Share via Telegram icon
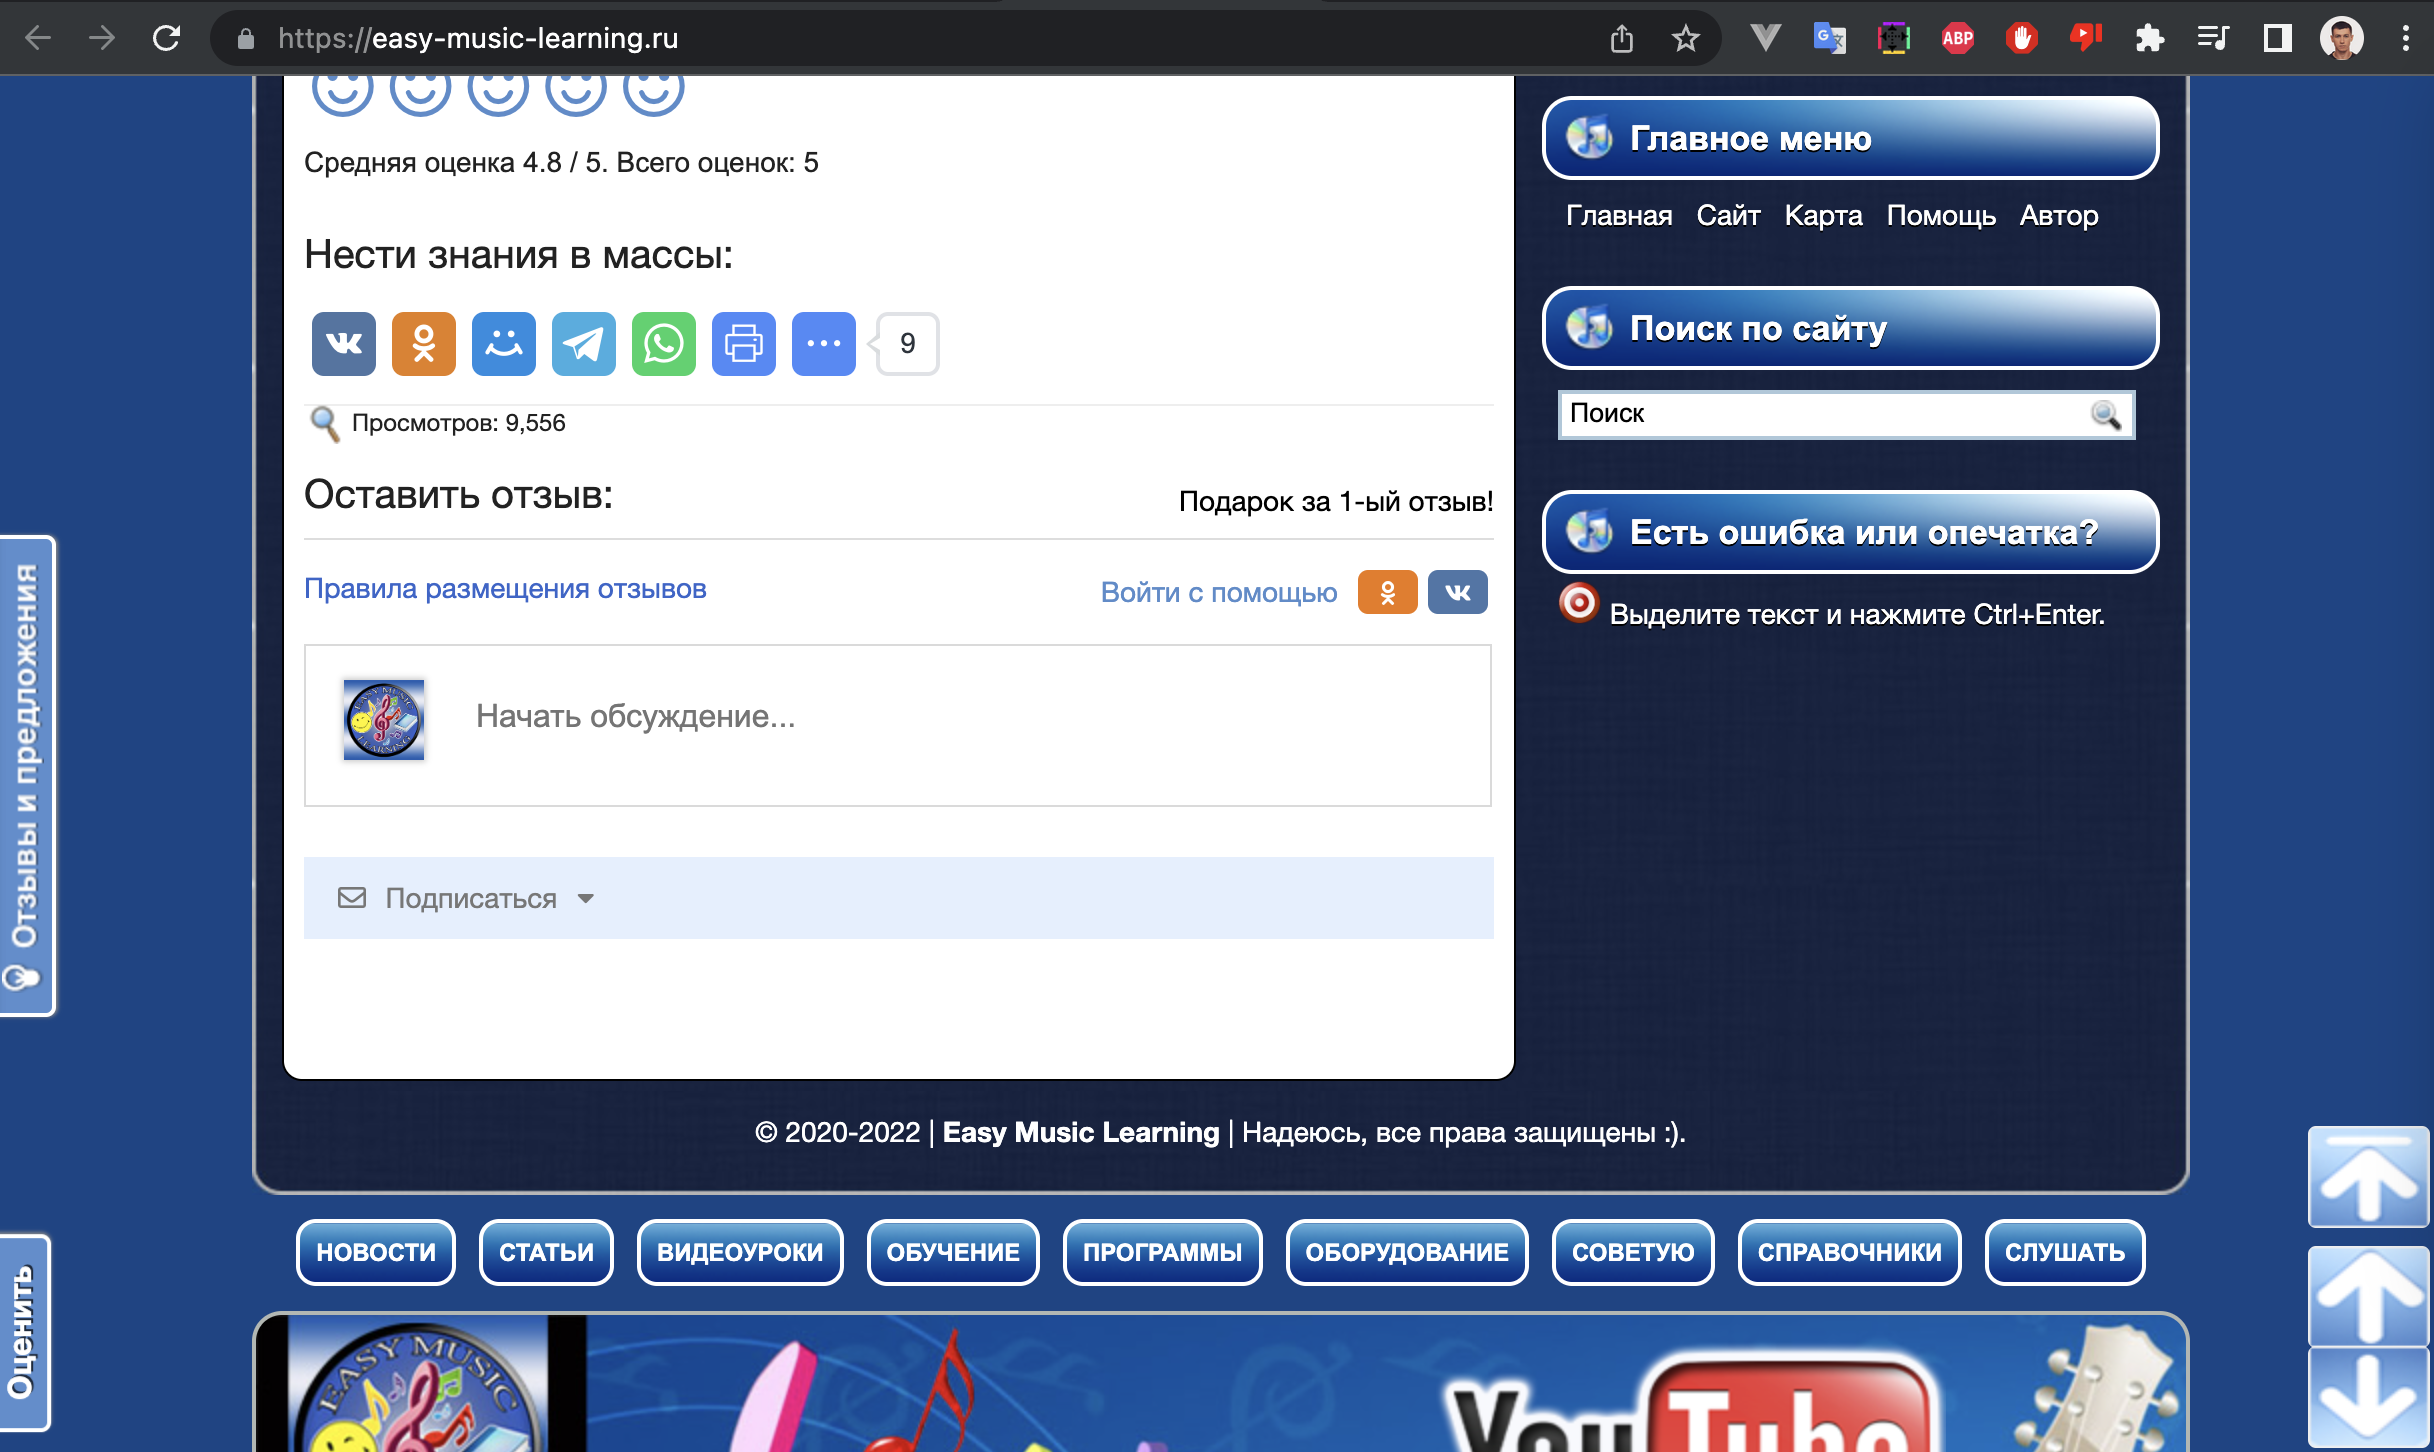2434x1452 pixels. coord(583,344)
